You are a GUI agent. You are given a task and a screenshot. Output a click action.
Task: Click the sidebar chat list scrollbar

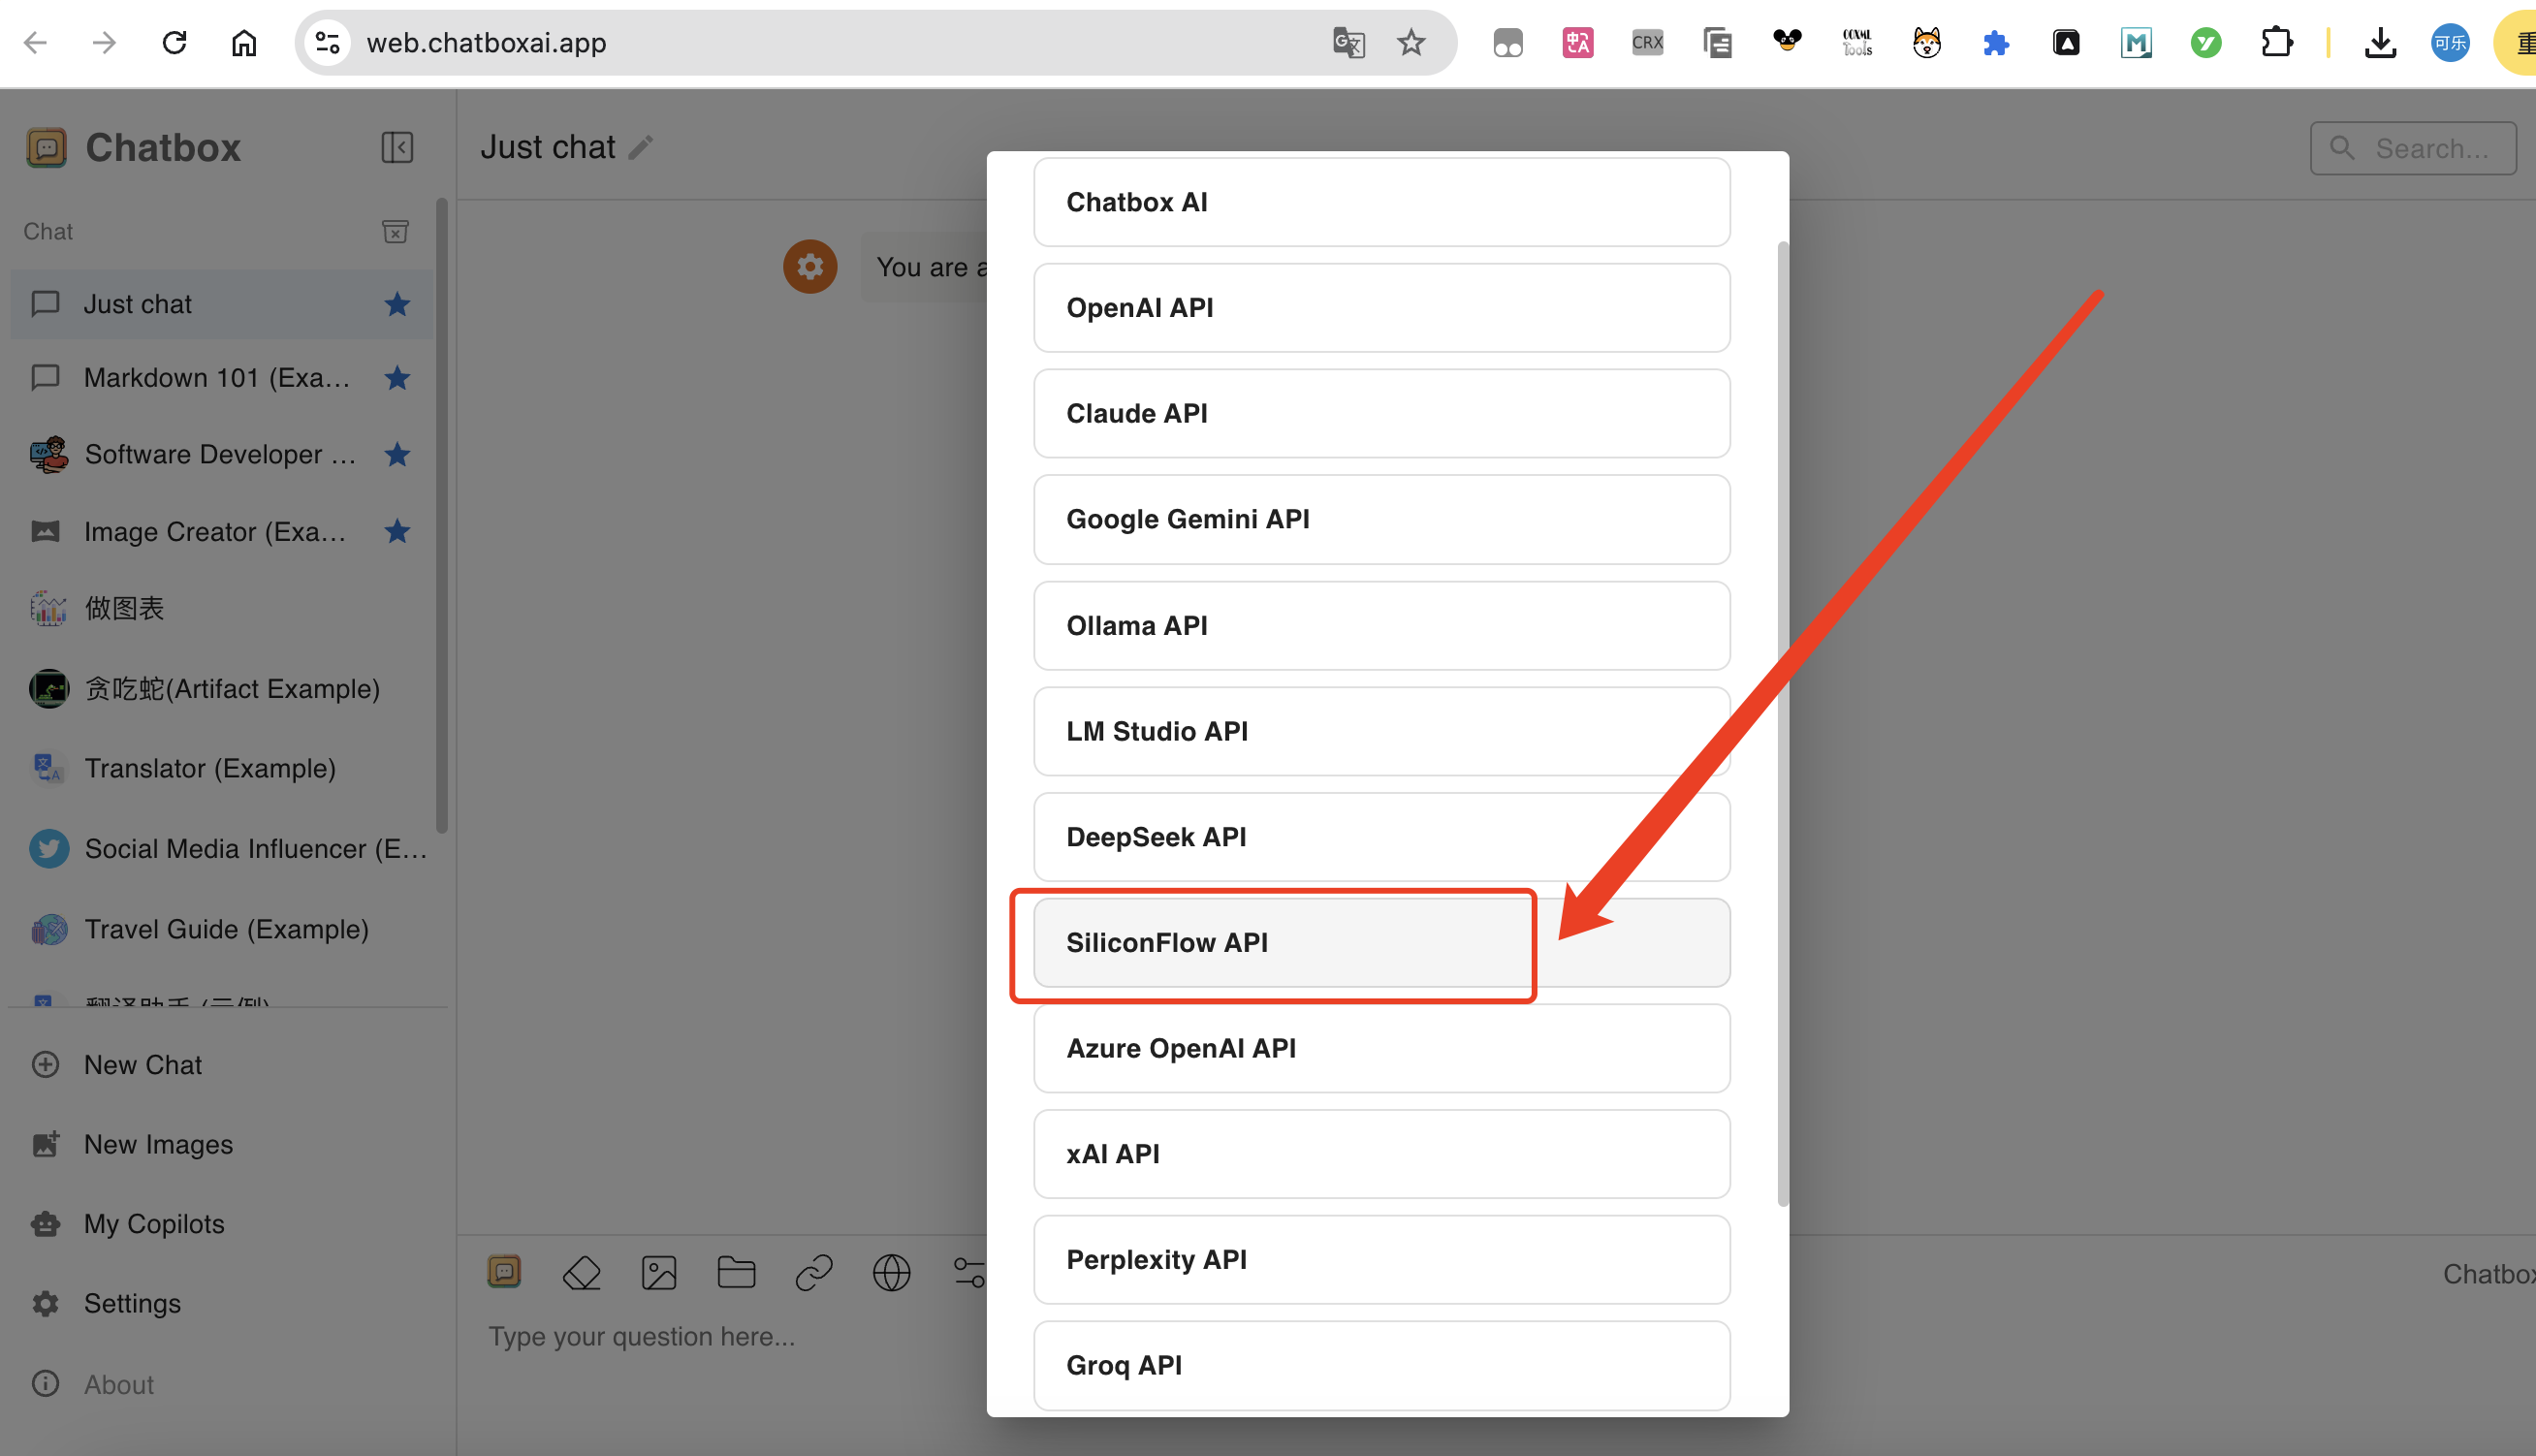[x=441, y=515]
